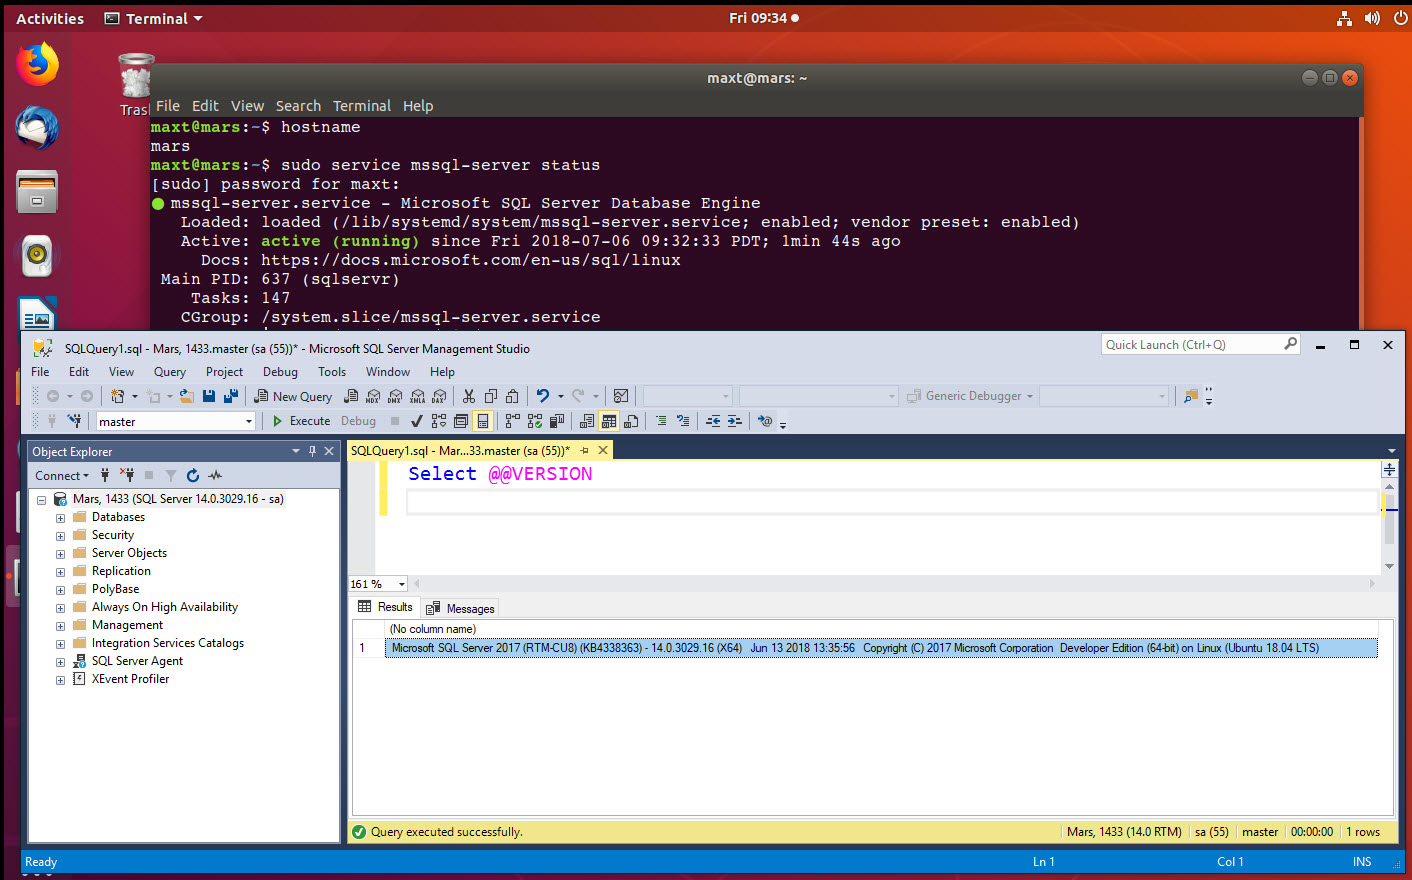This screenshot has height=880, width=1412.
Task: Click Object Explorer Refresh icon
Action: pos(193,475)
